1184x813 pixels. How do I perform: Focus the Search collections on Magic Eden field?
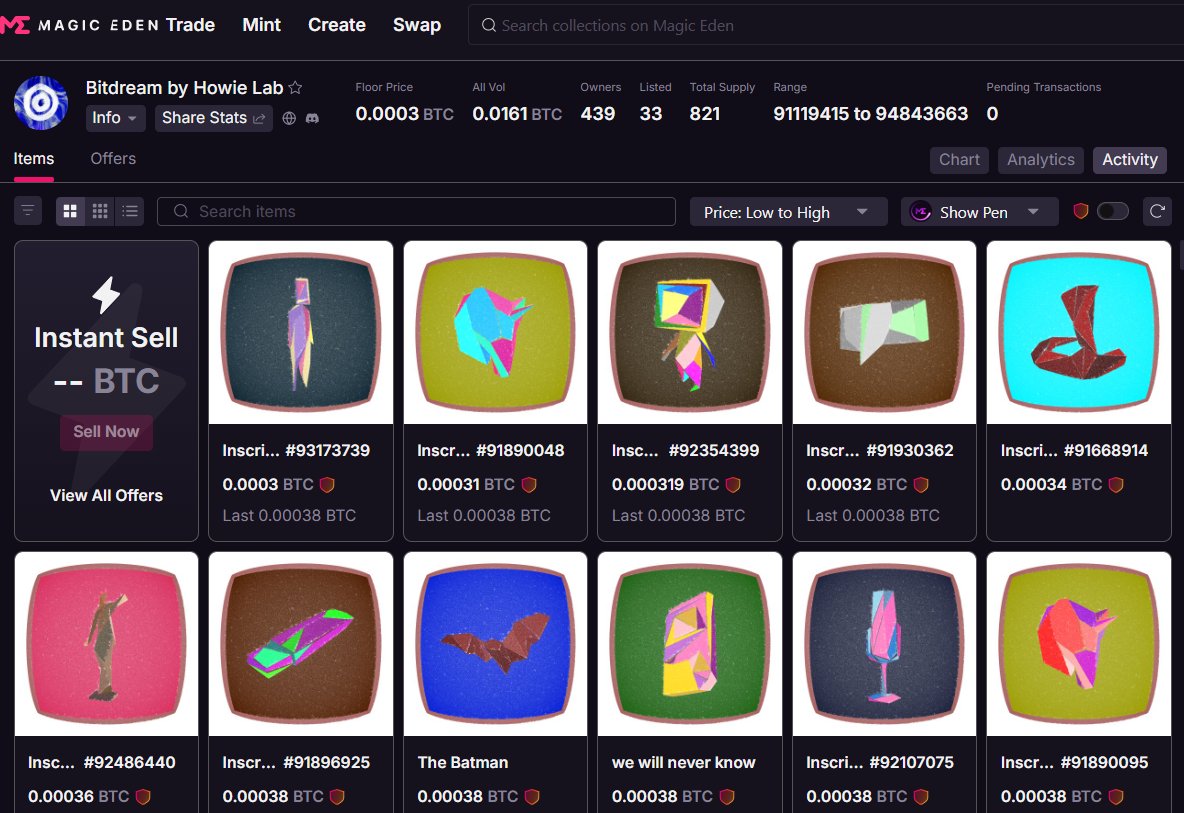(x=826, y=26)
